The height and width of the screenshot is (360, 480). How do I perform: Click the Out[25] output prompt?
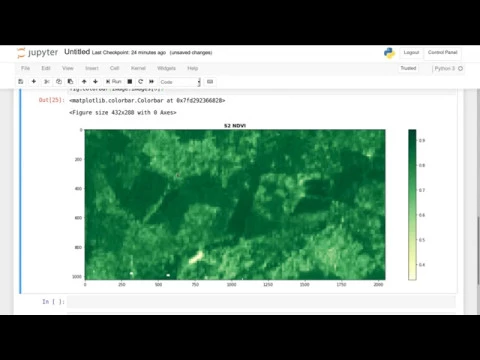[x=52, y=100]
